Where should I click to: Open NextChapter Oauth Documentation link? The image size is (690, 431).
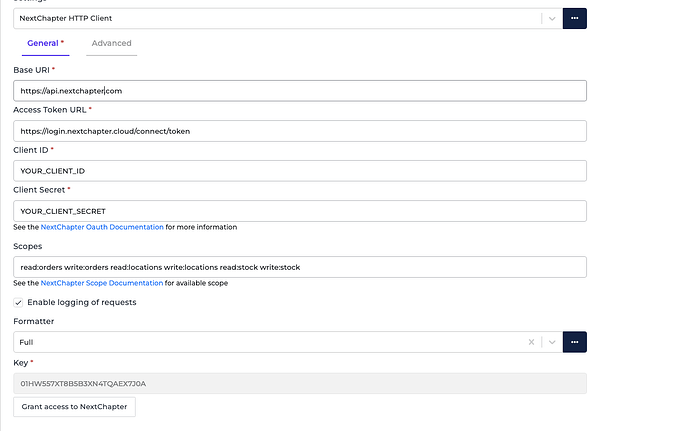click(x=102, y=227)
